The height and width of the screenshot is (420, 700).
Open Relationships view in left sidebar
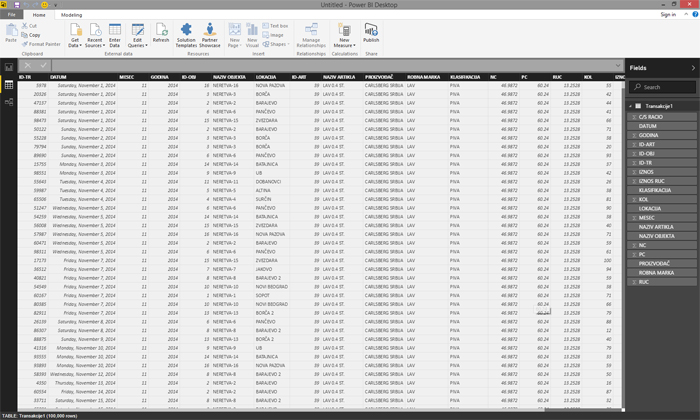tap(9, 103)
